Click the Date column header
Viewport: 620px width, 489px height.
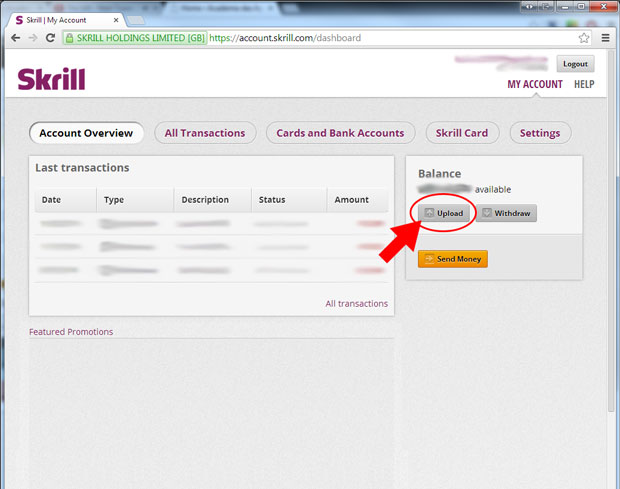(x=66, y=200)
